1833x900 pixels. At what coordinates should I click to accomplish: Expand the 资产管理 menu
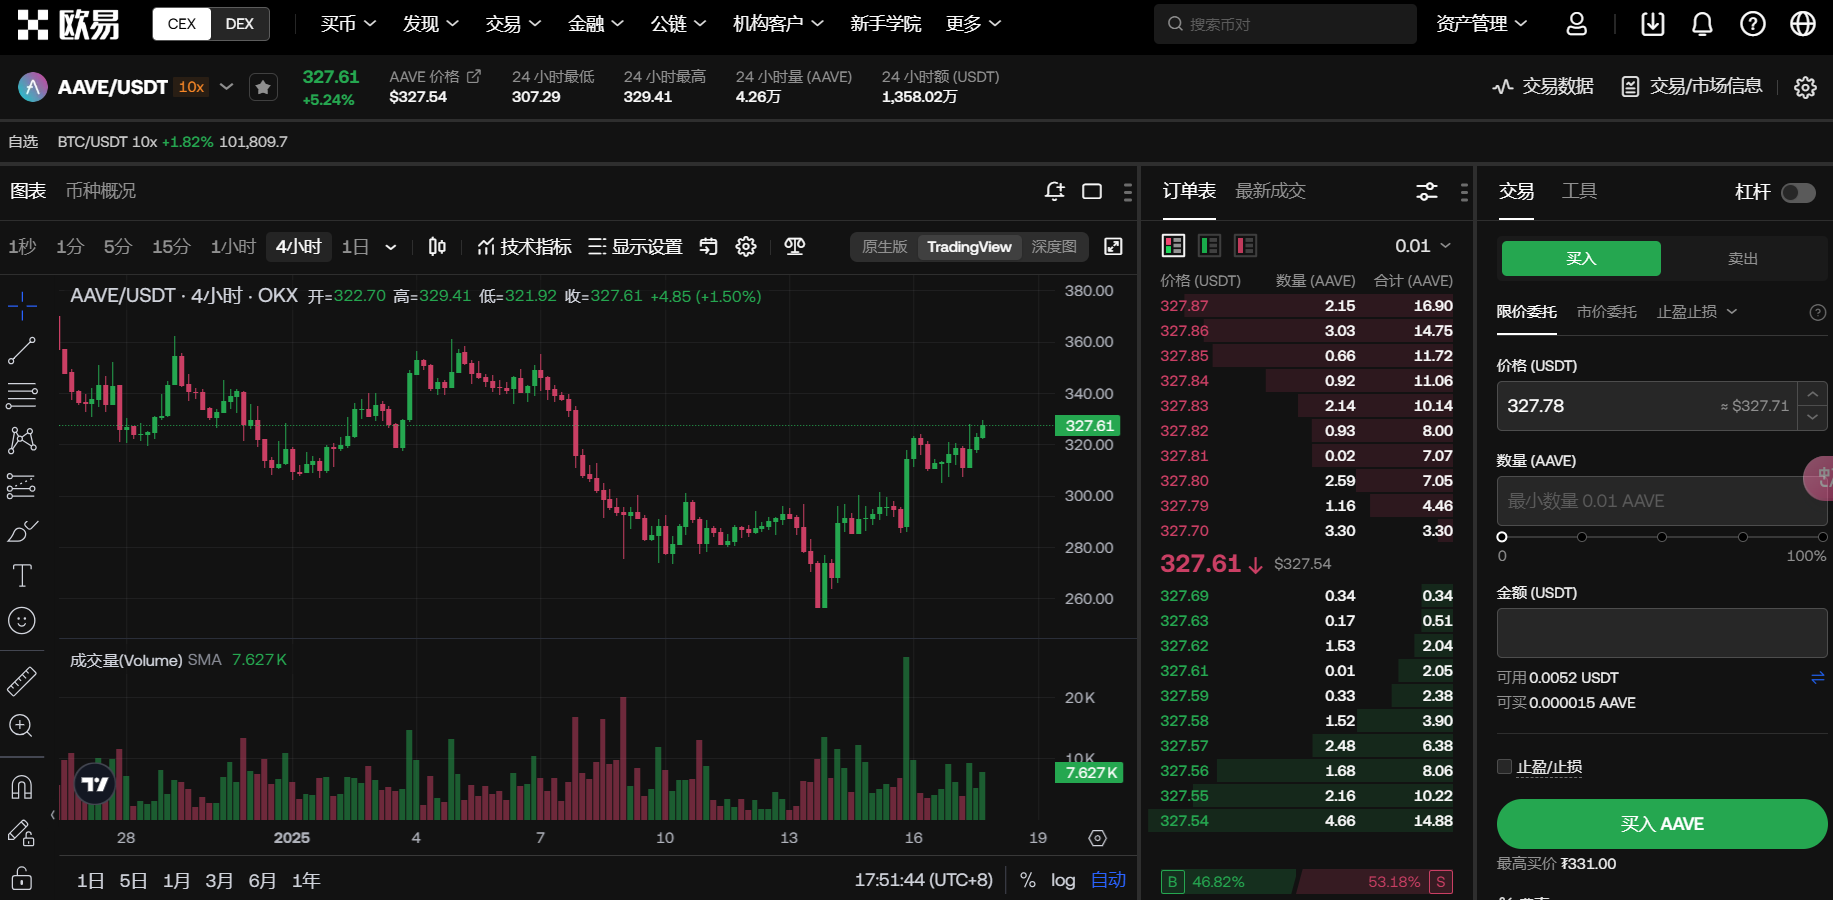(x=1481, y=24)
